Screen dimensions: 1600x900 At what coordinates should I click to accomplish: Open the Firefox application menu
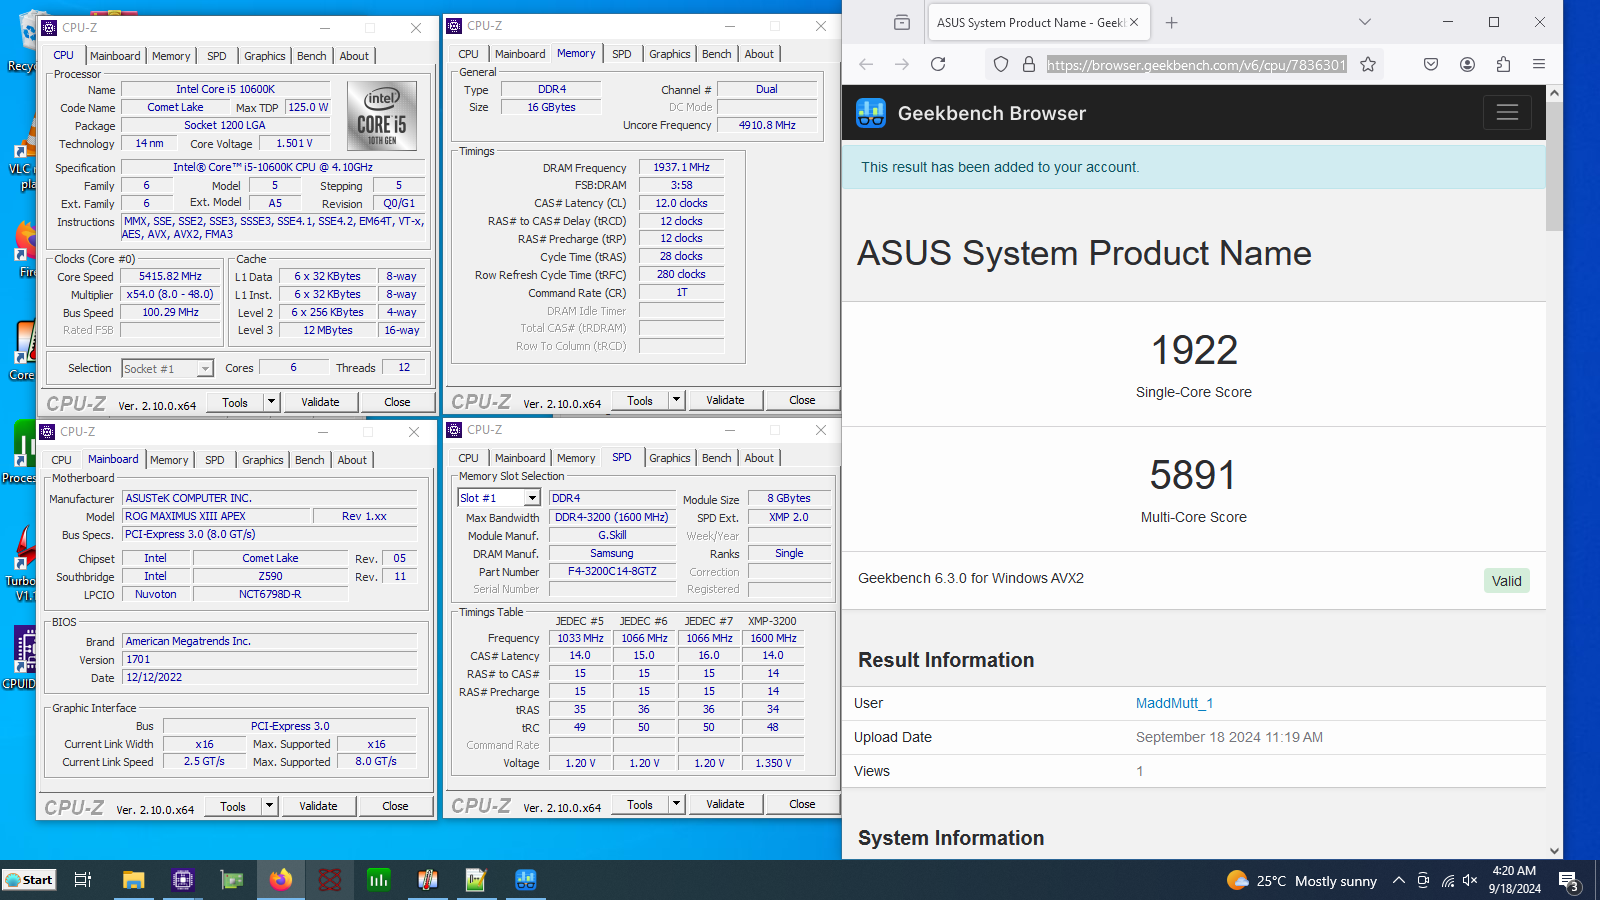[1539, 64]
